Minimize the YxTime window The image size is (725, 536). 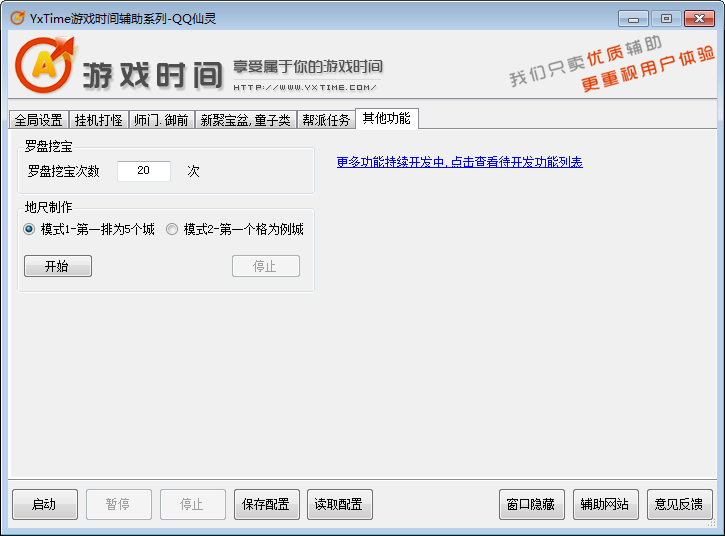coord(632,18)
